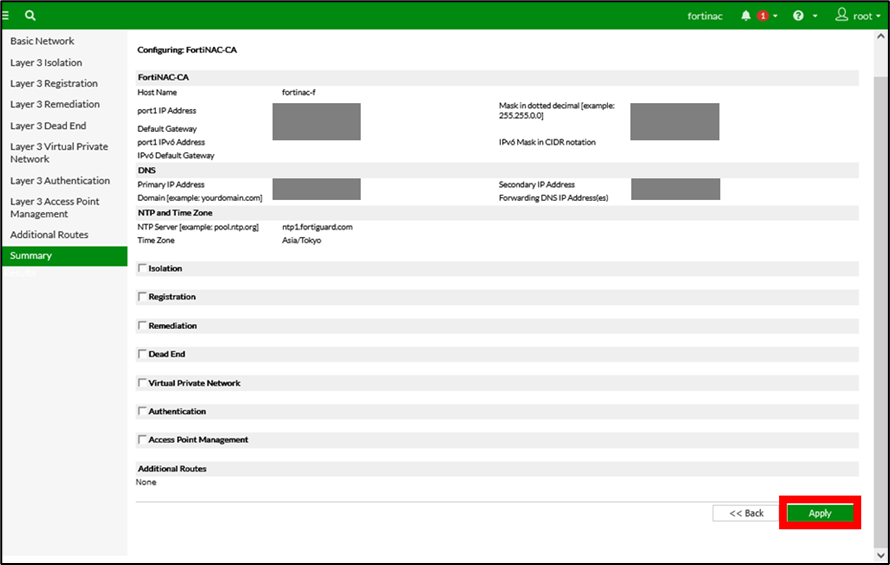
Task: Expand the notifications dropdown arrow
Action: pyautogui.click(x=775, y=16)
